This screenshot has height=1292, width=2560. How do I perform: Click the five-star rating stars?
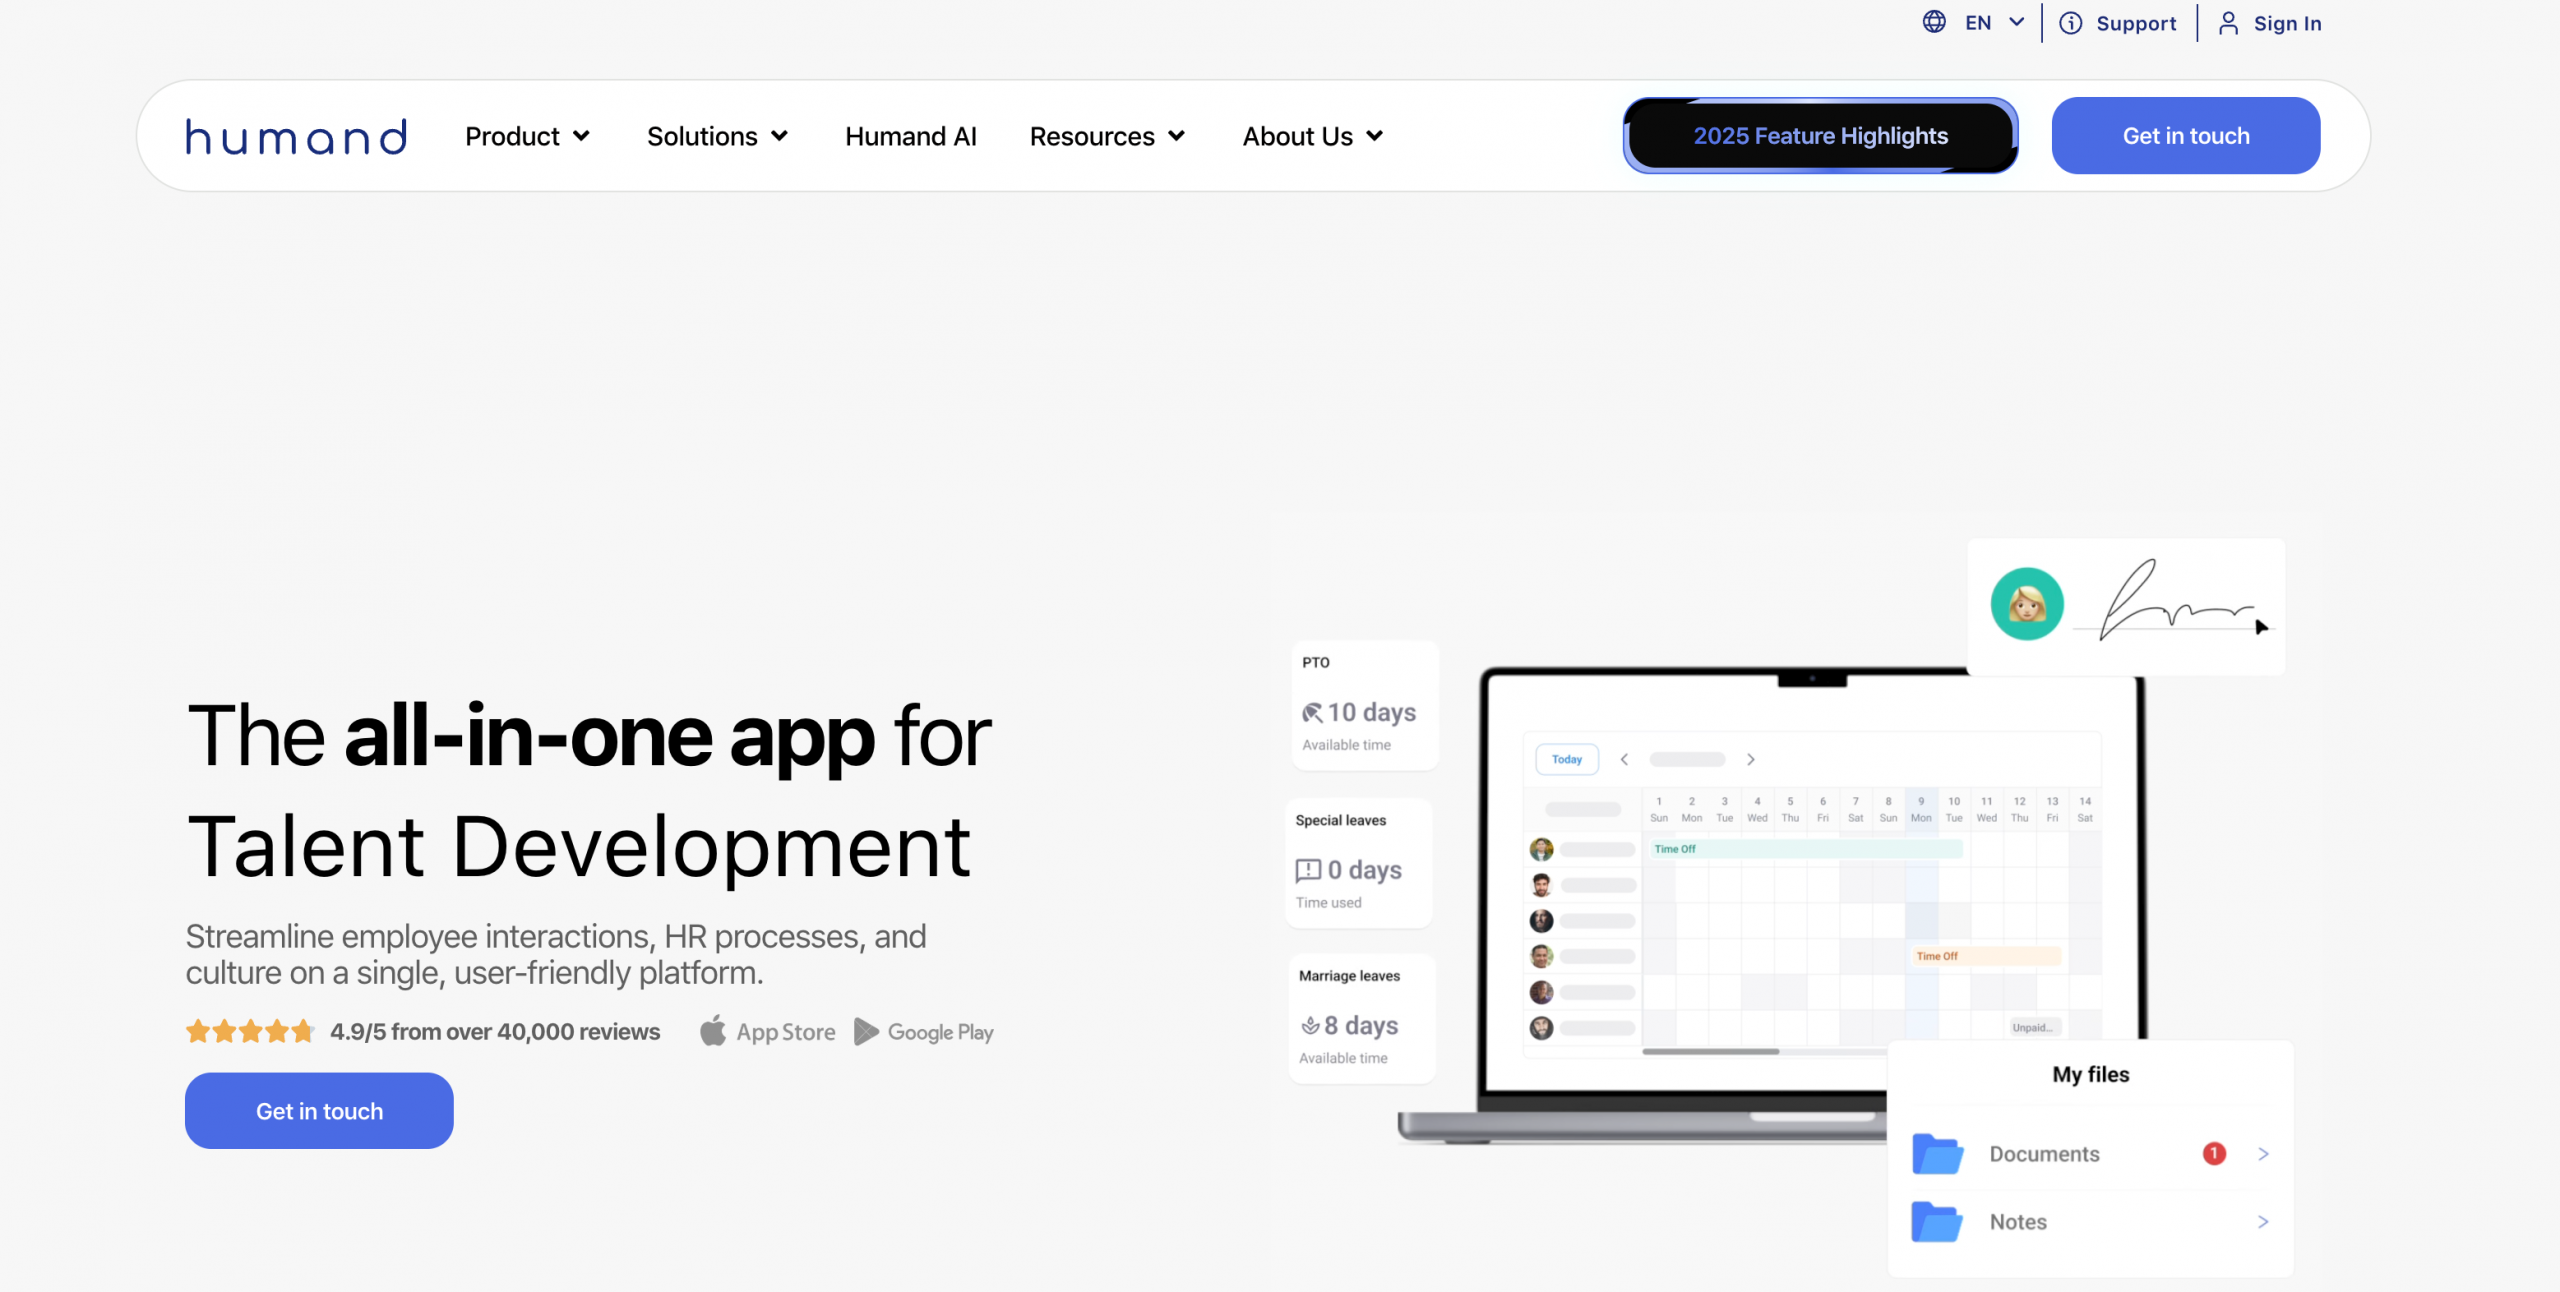click(250, 1031)
